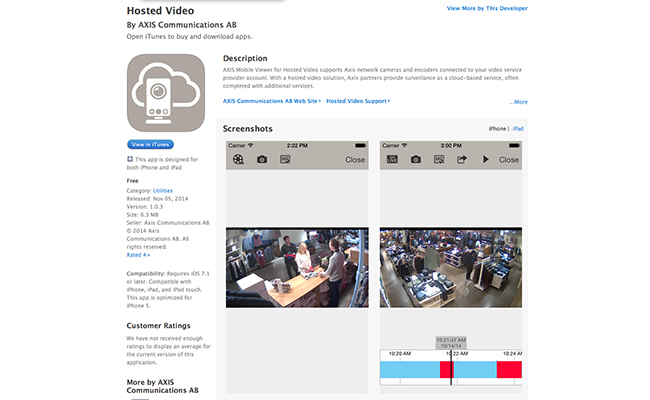The height and width of the screenshot is (400, 650).
Task: Tap the image quality icon in first screenshot
Action: click(285, 159)
